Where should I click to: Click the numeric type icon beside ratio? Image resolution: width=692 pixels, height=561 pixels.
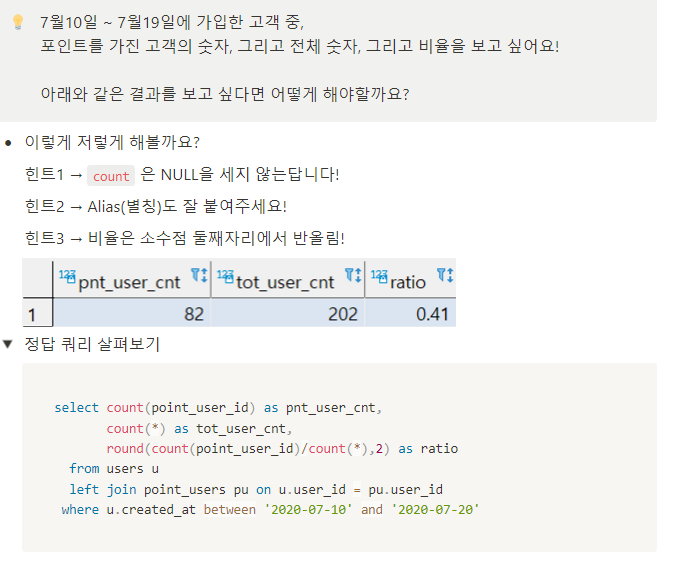(379, 276)
